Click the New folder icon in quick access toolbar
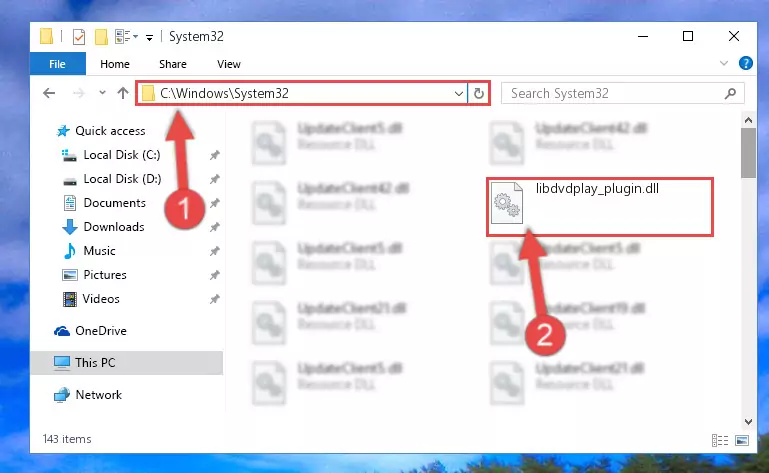The image size is (769, 473). coord(101,37)
